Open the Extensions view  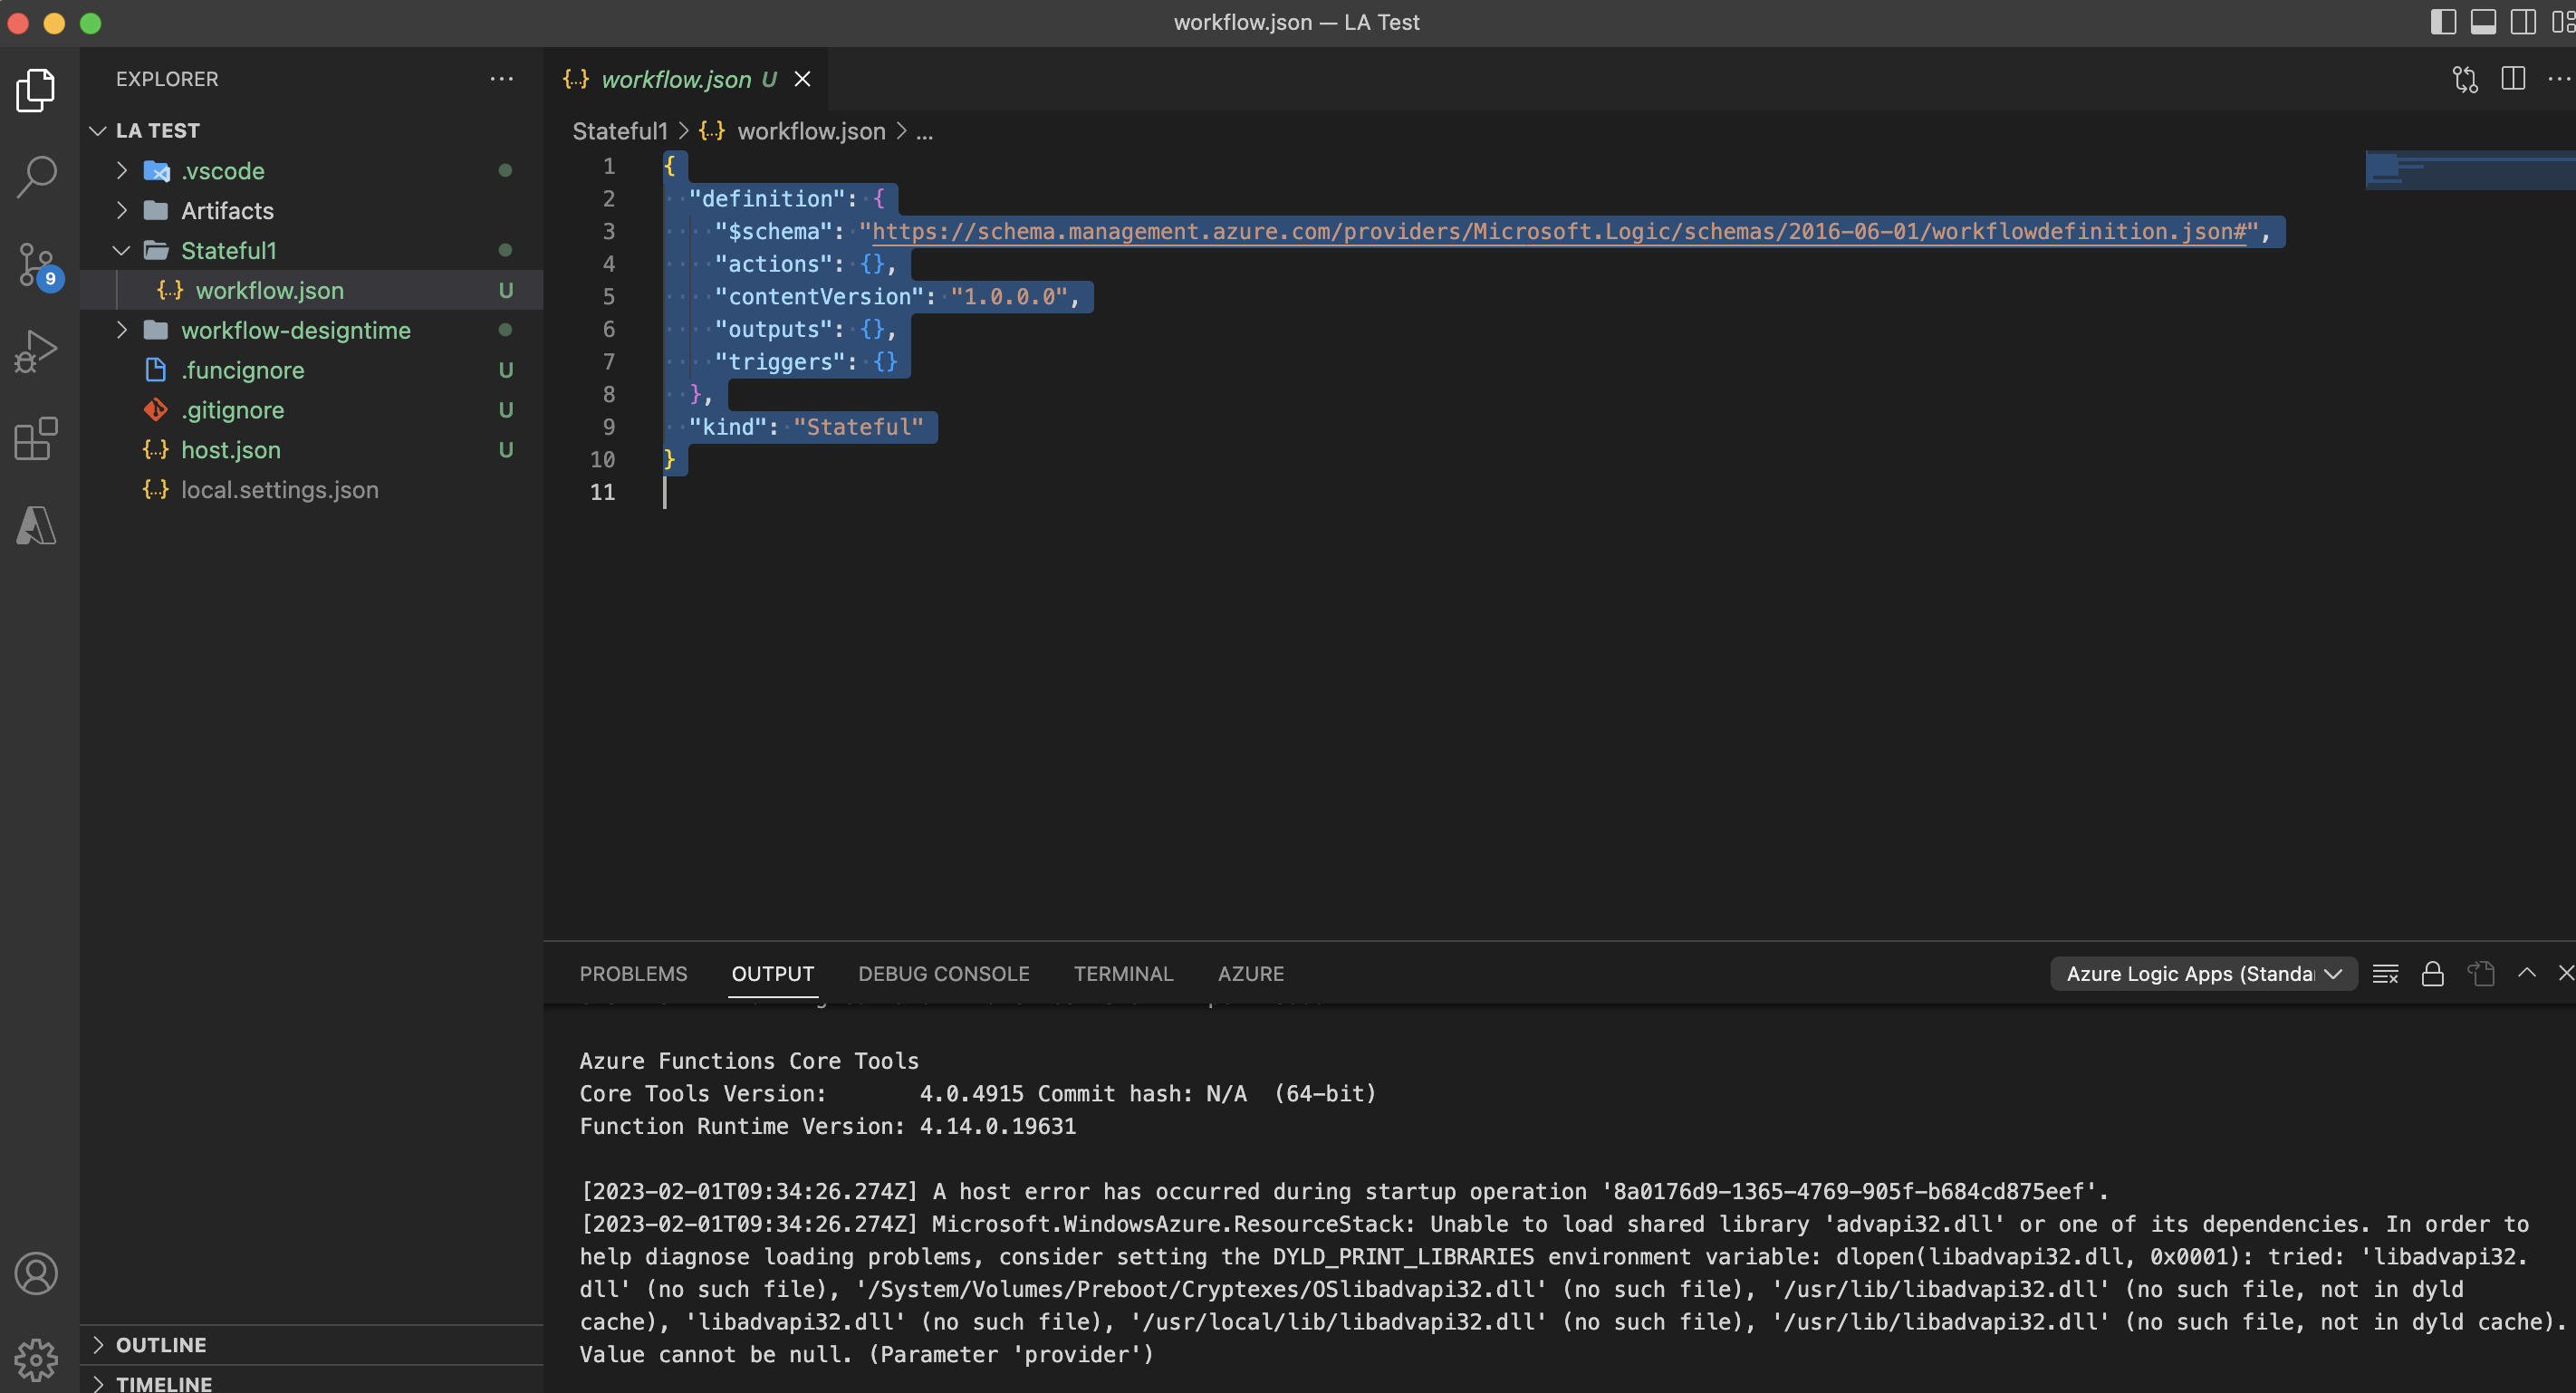pos(36,438)
